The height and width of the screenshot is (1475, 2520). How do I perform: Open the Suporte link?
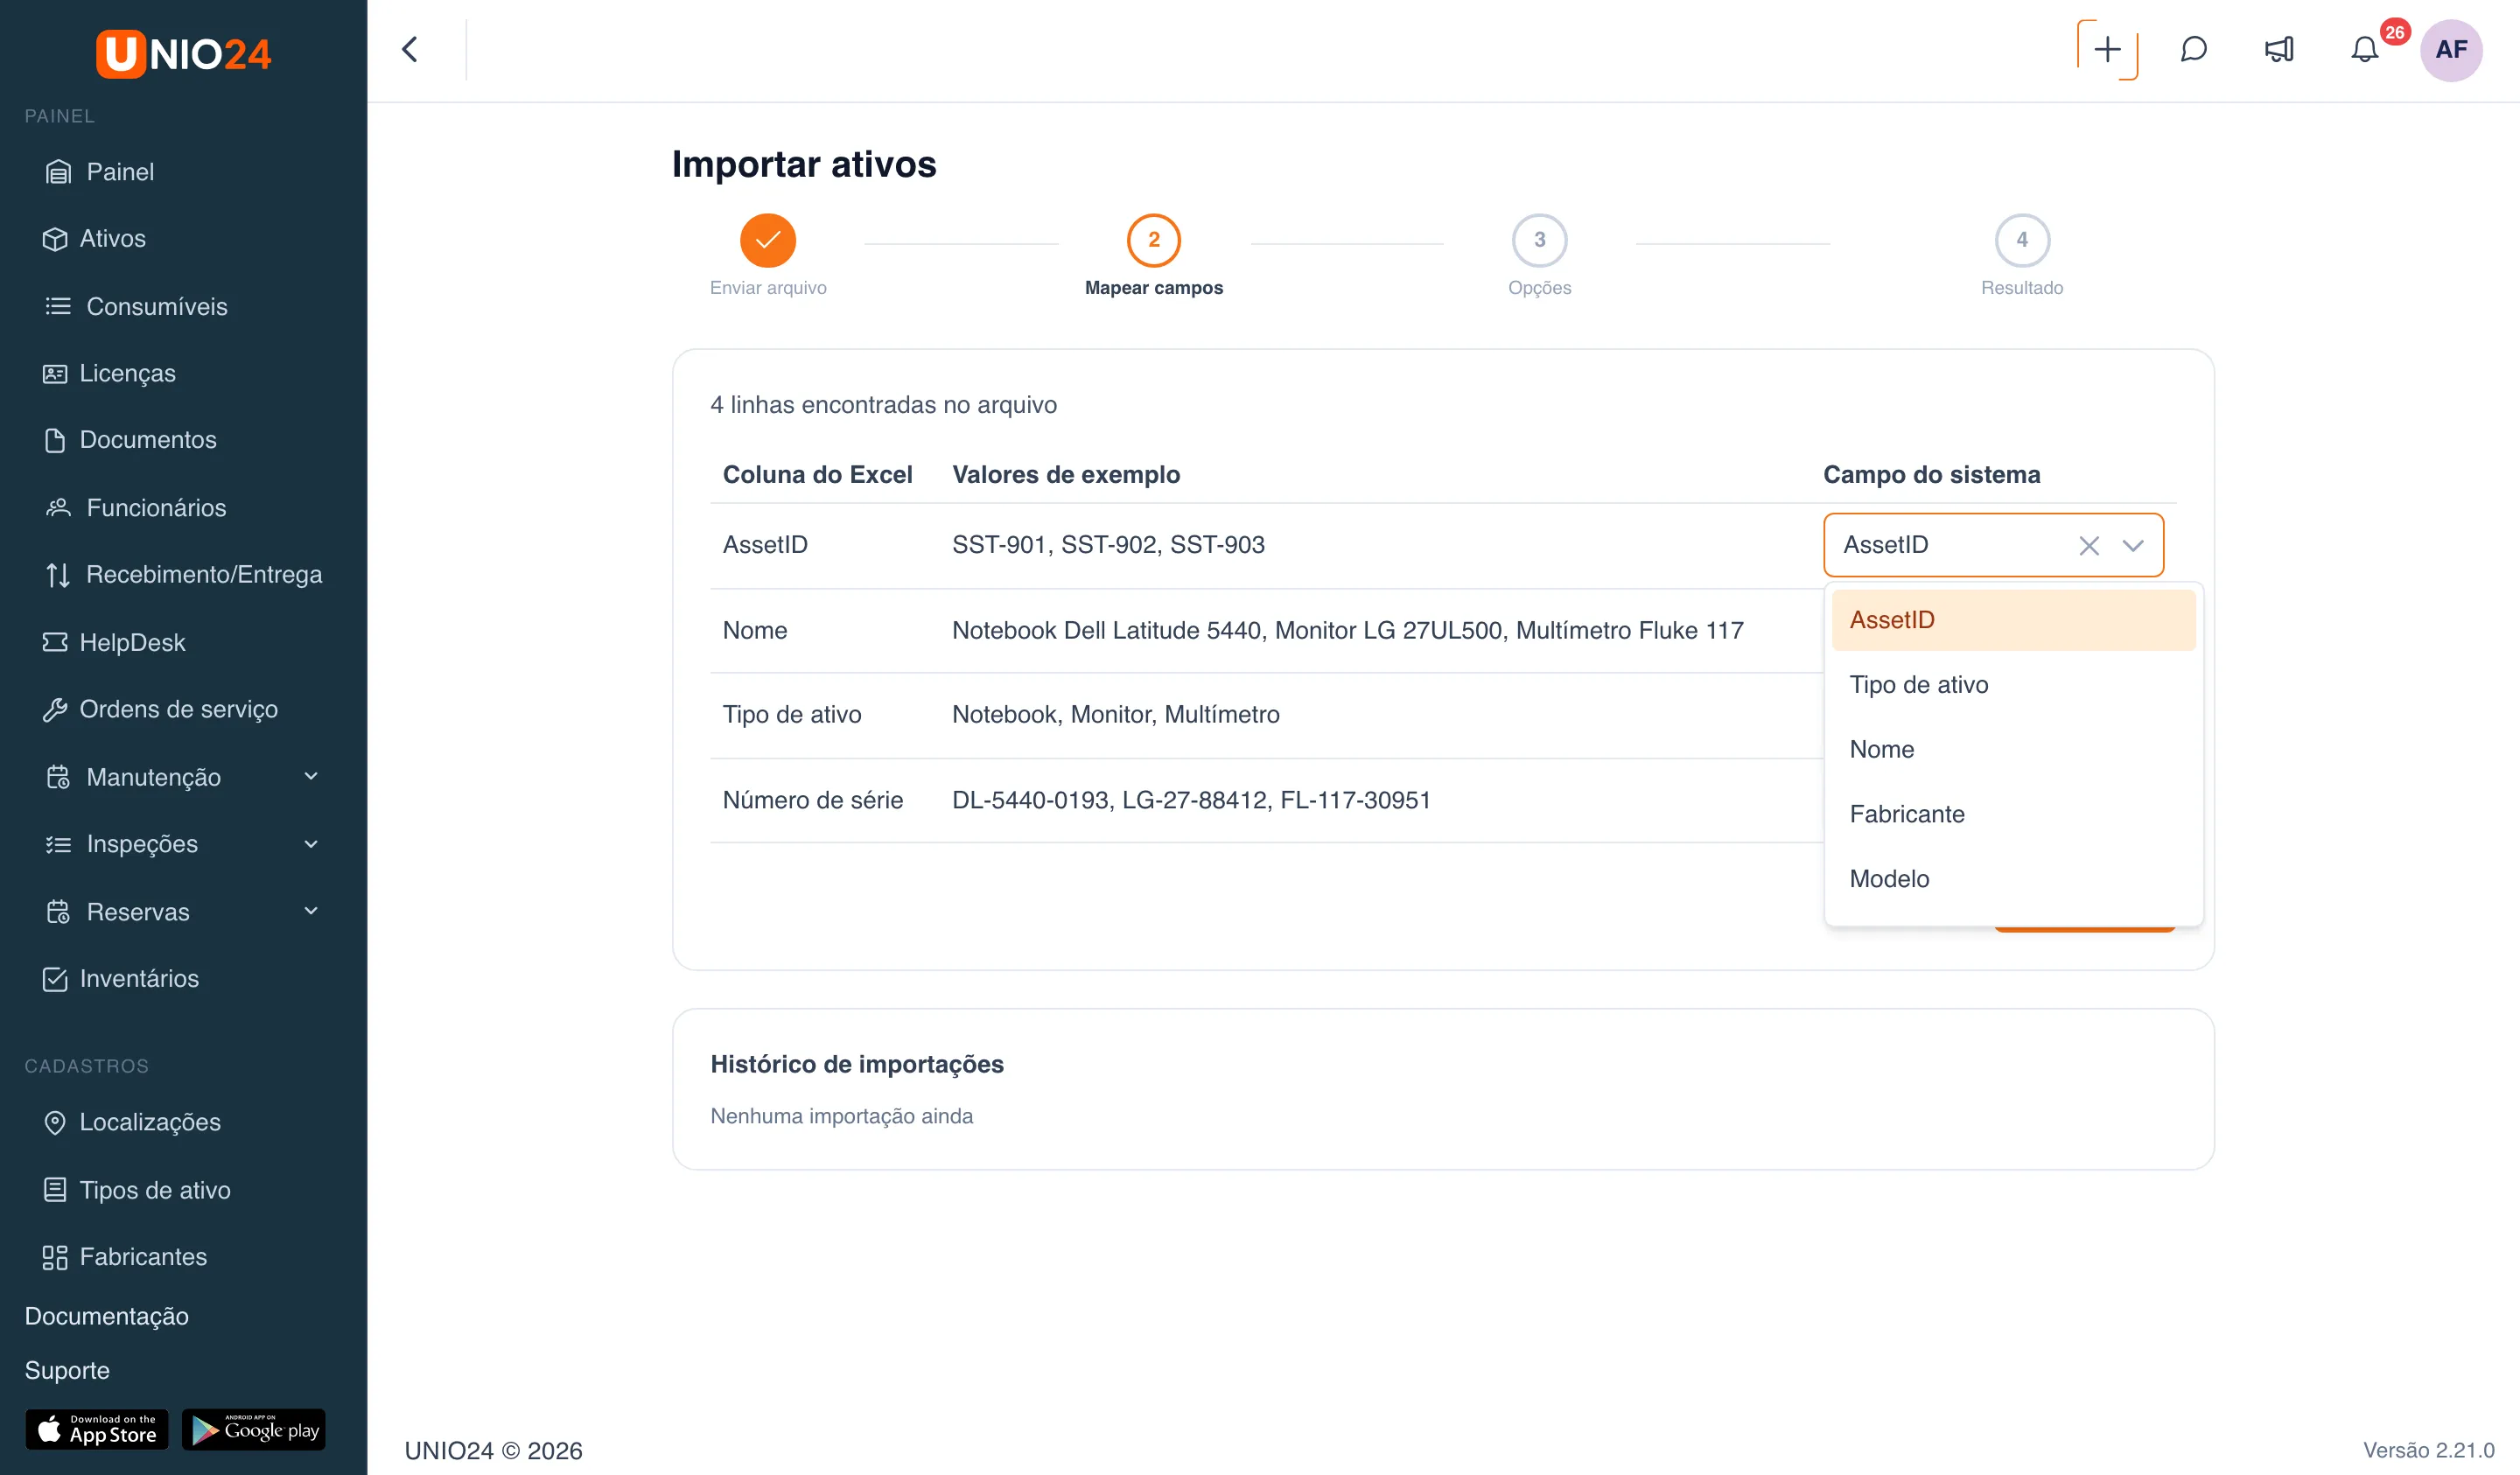point(67,1371)
